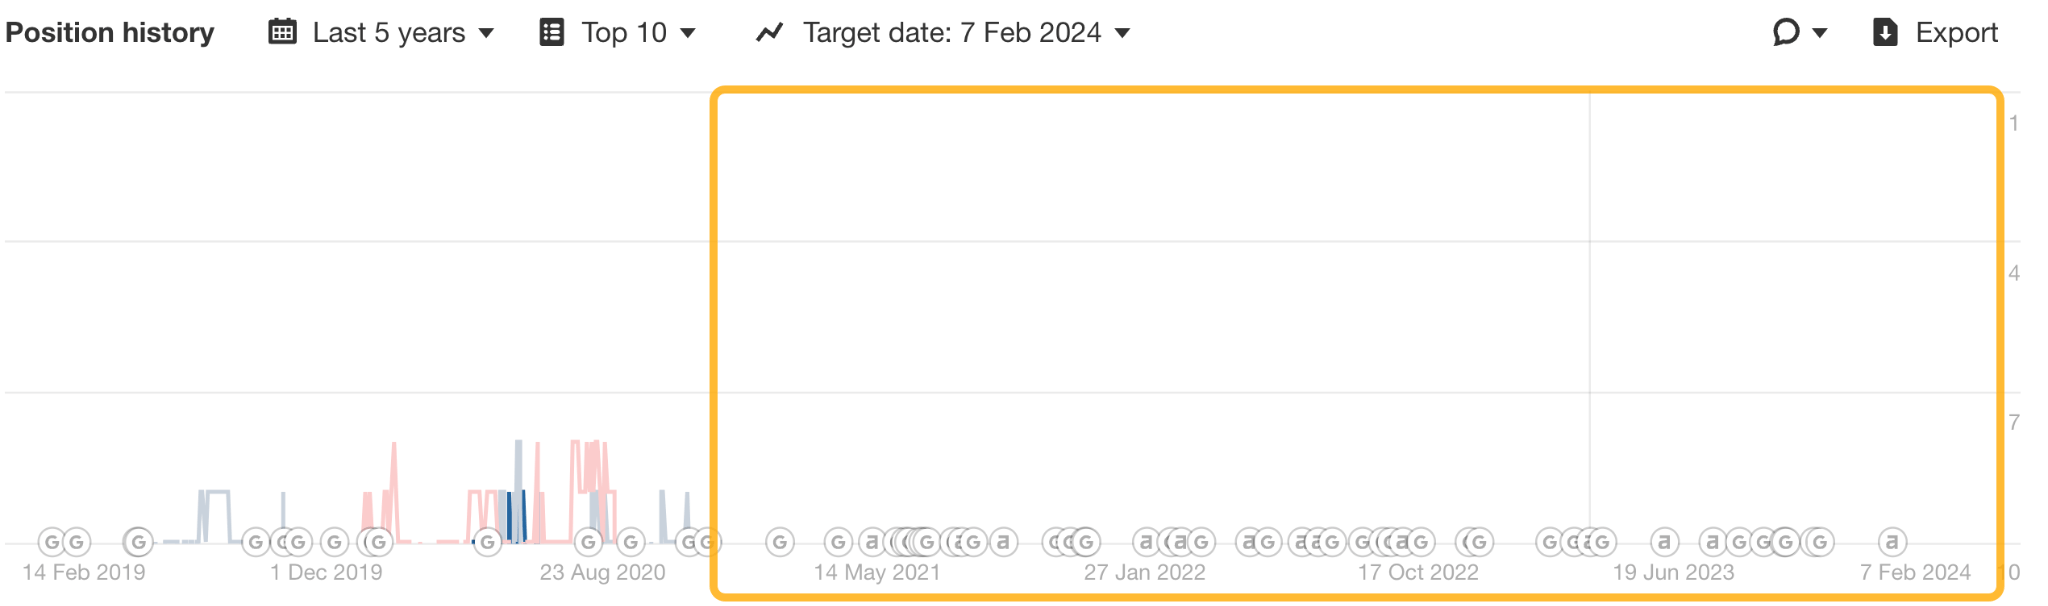Click the Google update marker near 14 Feb 2019
The height and width of the screenshot is (606, 2048).
(50, 541)
